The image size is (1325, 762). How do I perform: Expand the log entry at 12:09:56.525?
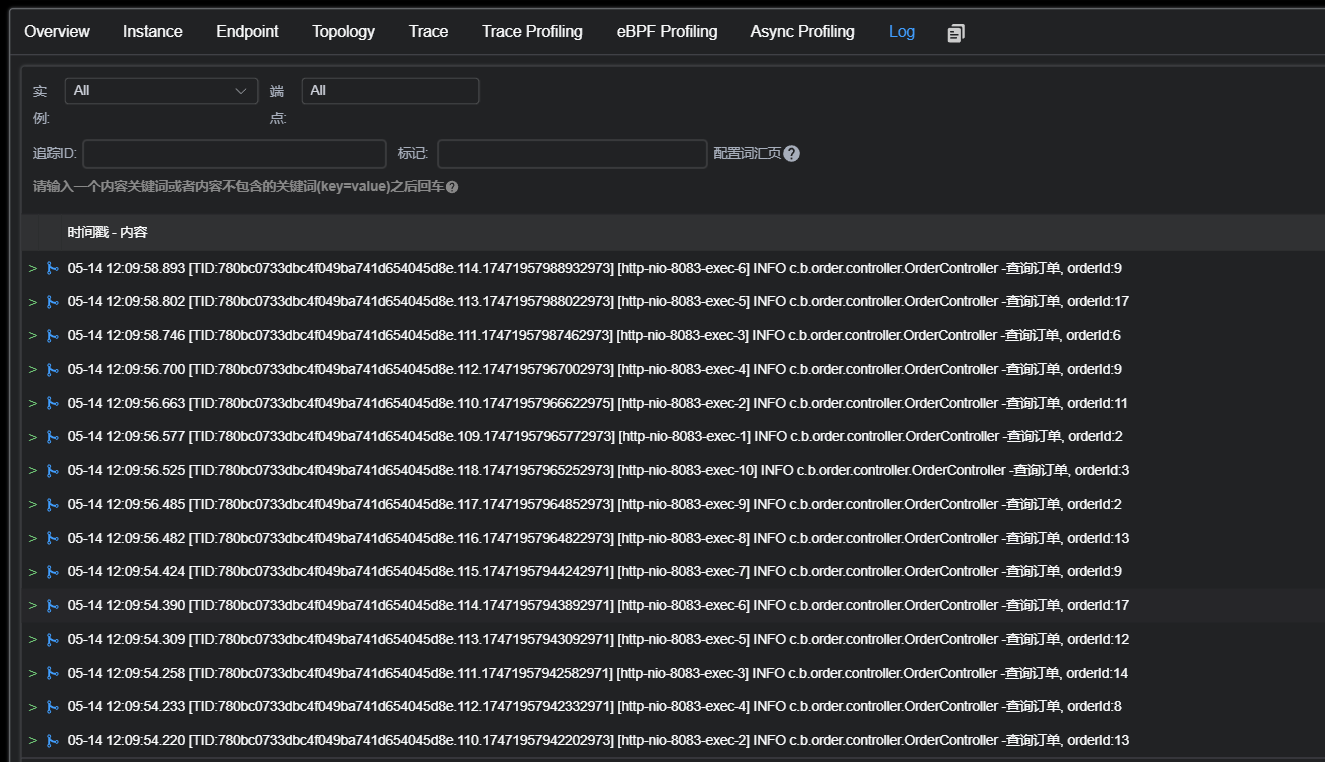tap(33, 471)
